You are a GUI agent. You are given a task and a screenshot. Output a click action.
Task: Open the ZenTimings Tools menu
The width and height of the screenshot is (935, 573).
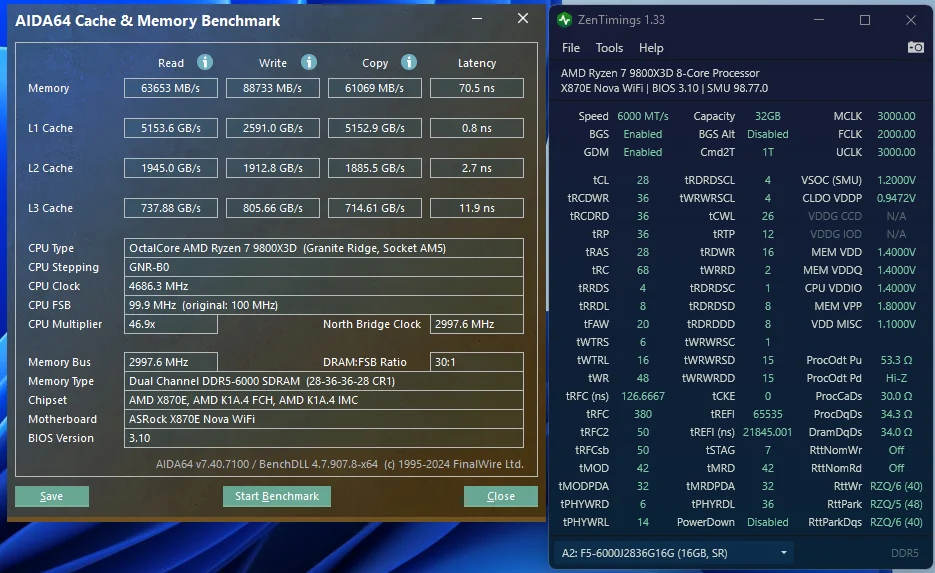(x=609, y=48)
